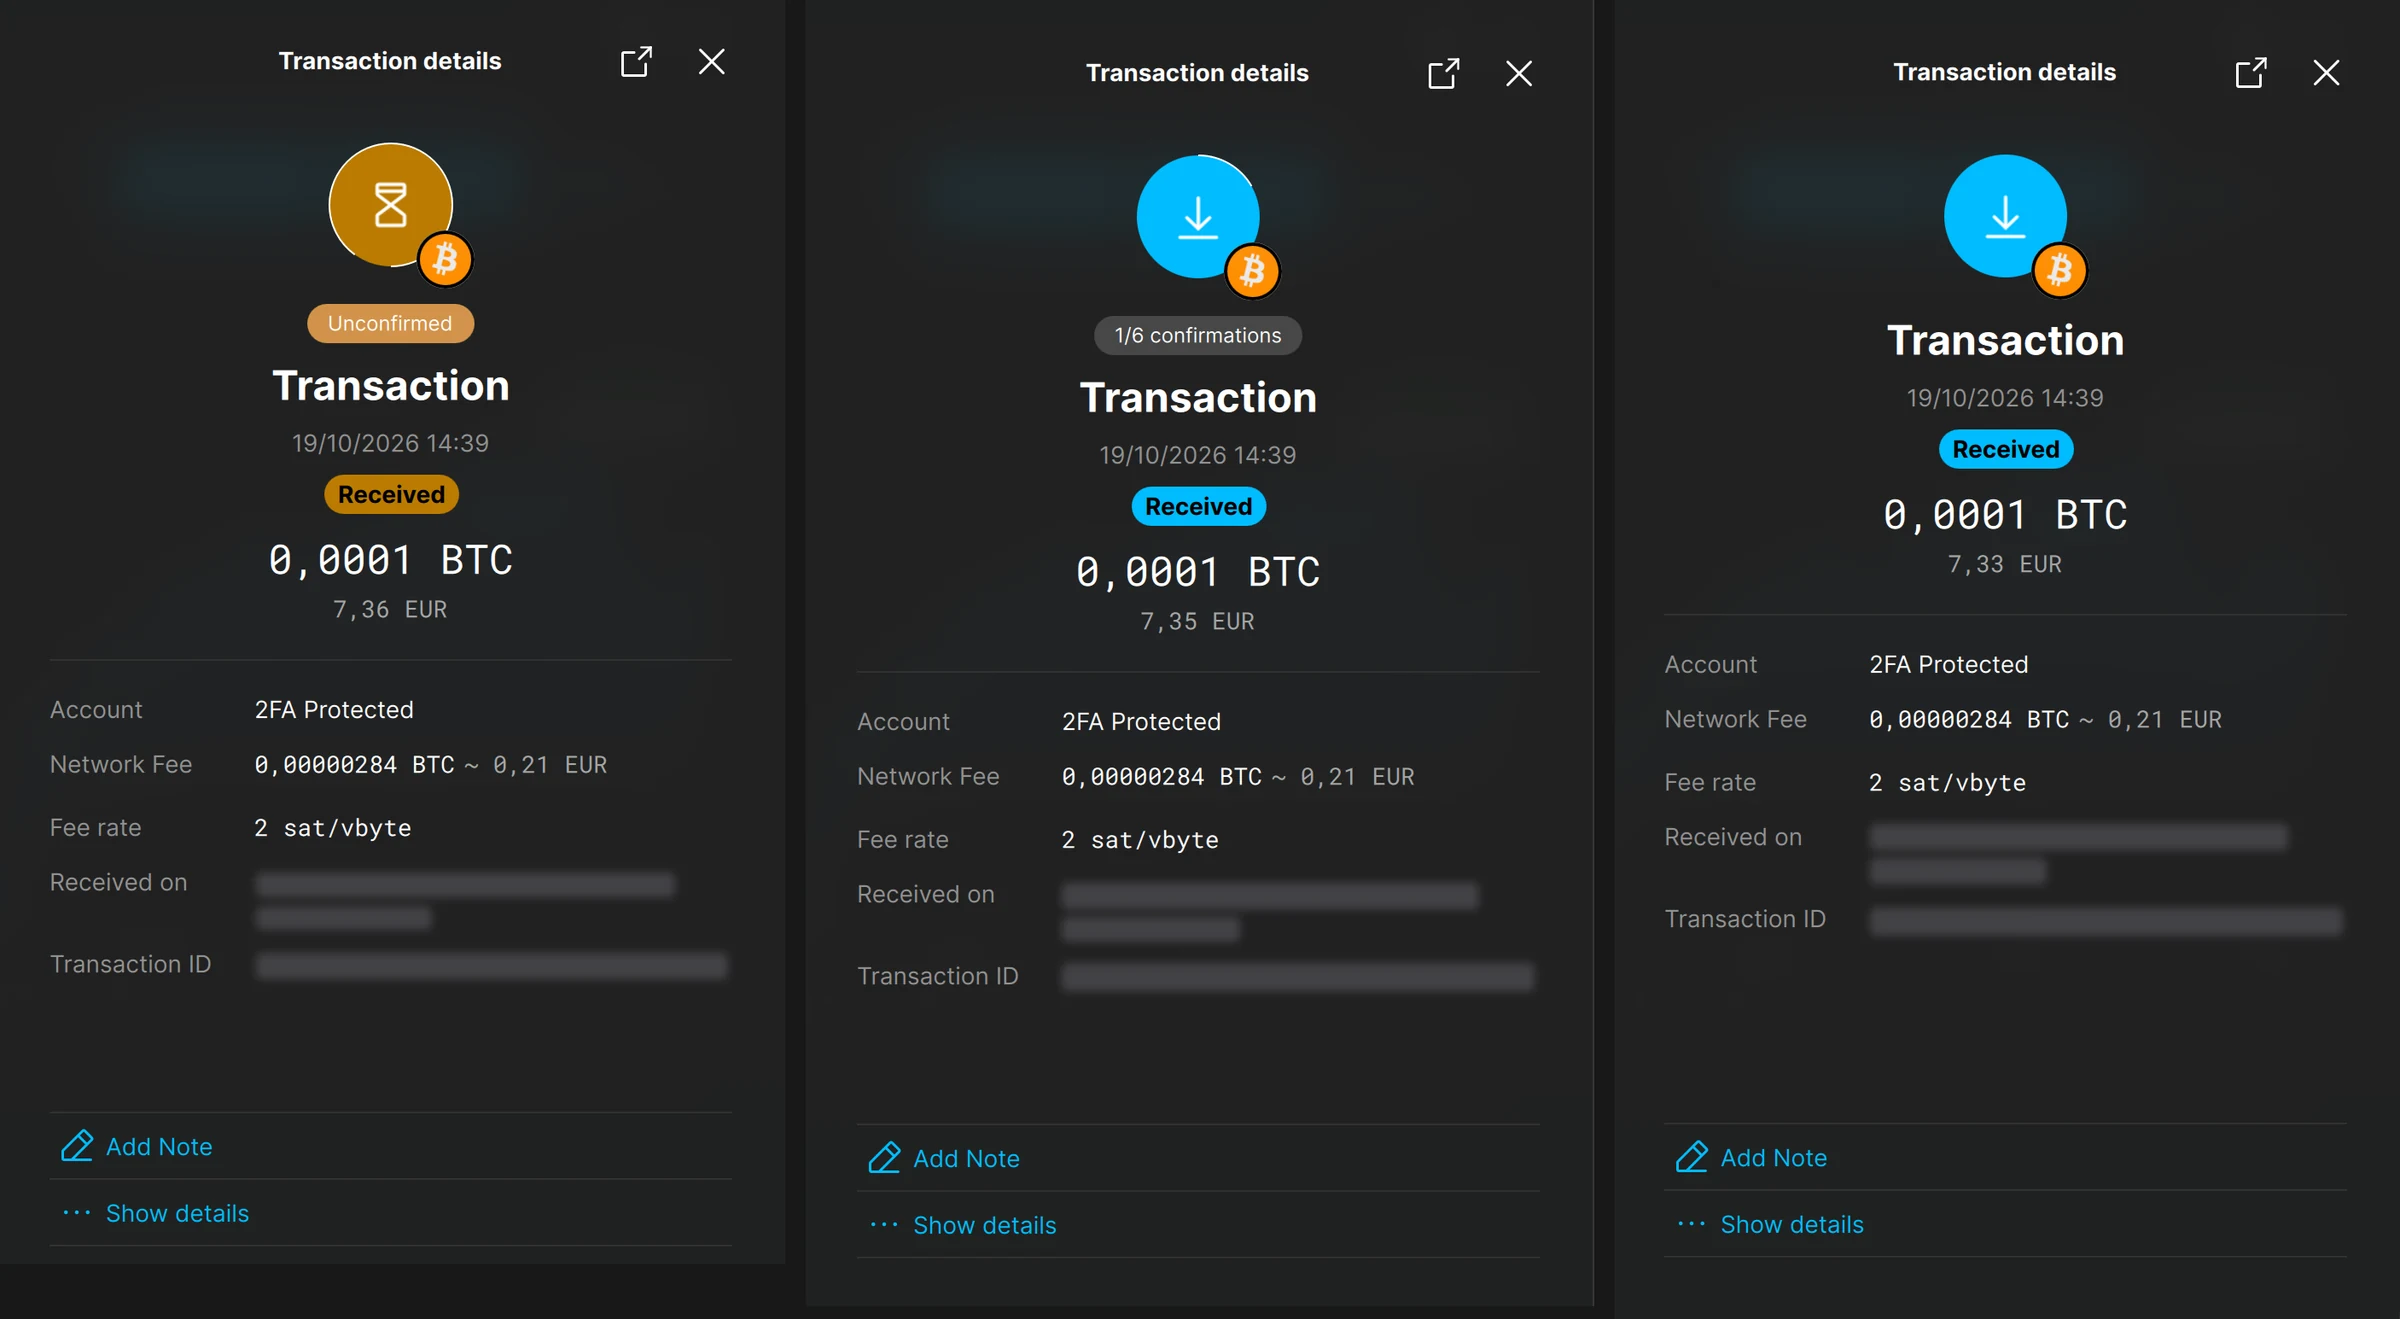The image size is (2400, 1319).
Task: Click blurred Received on address in 1/6 confirmations panel
Action: click(x=1270, y=913)
